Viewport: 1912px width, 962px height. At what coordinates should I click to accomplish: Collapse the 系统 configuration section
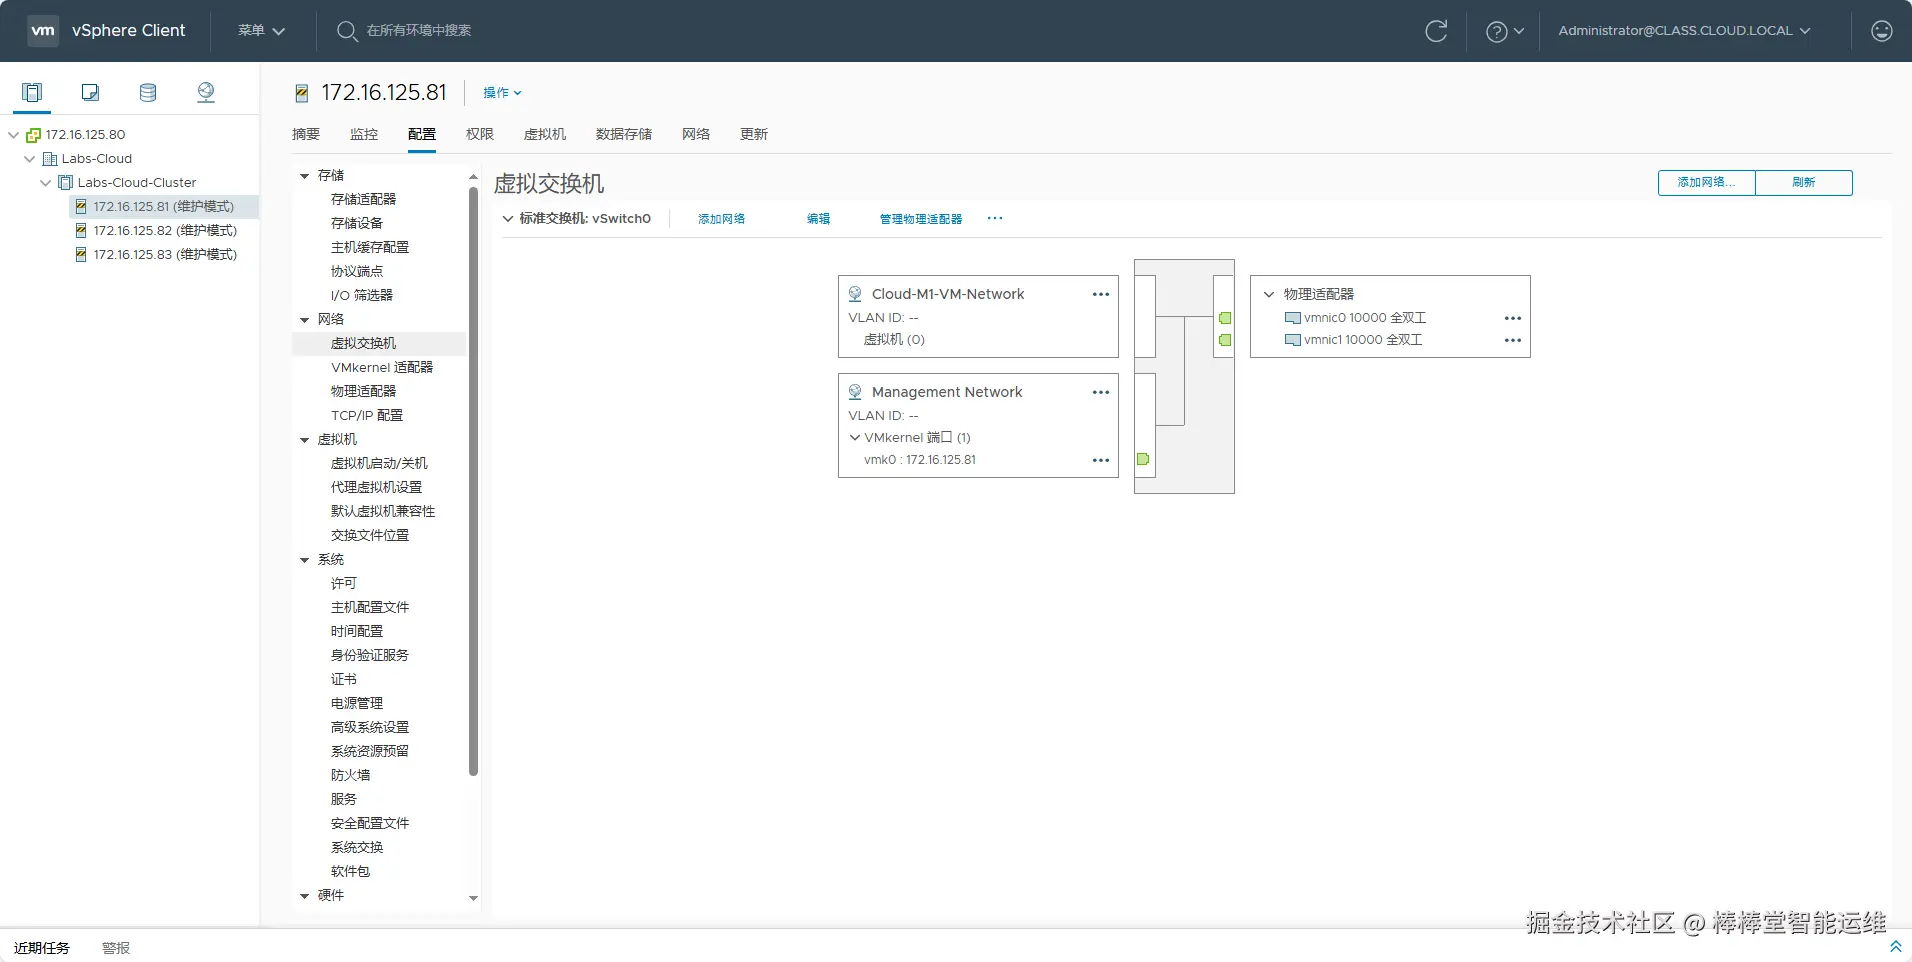point(304,560)
